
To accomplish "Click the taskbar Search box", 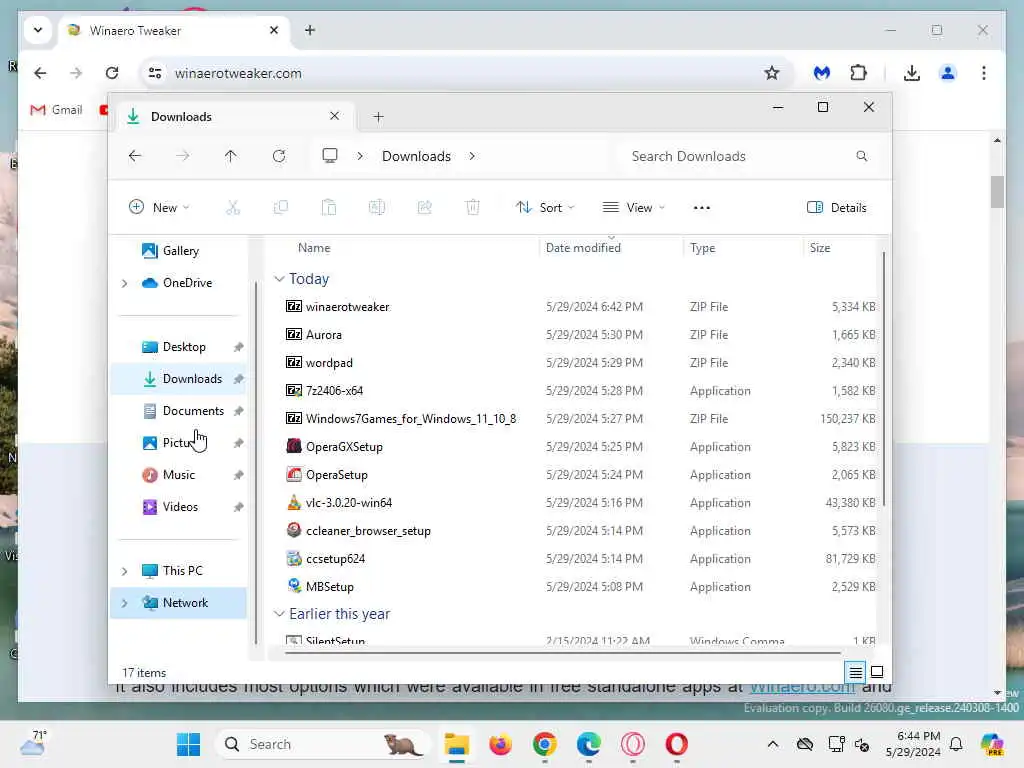I will (323, 744).
